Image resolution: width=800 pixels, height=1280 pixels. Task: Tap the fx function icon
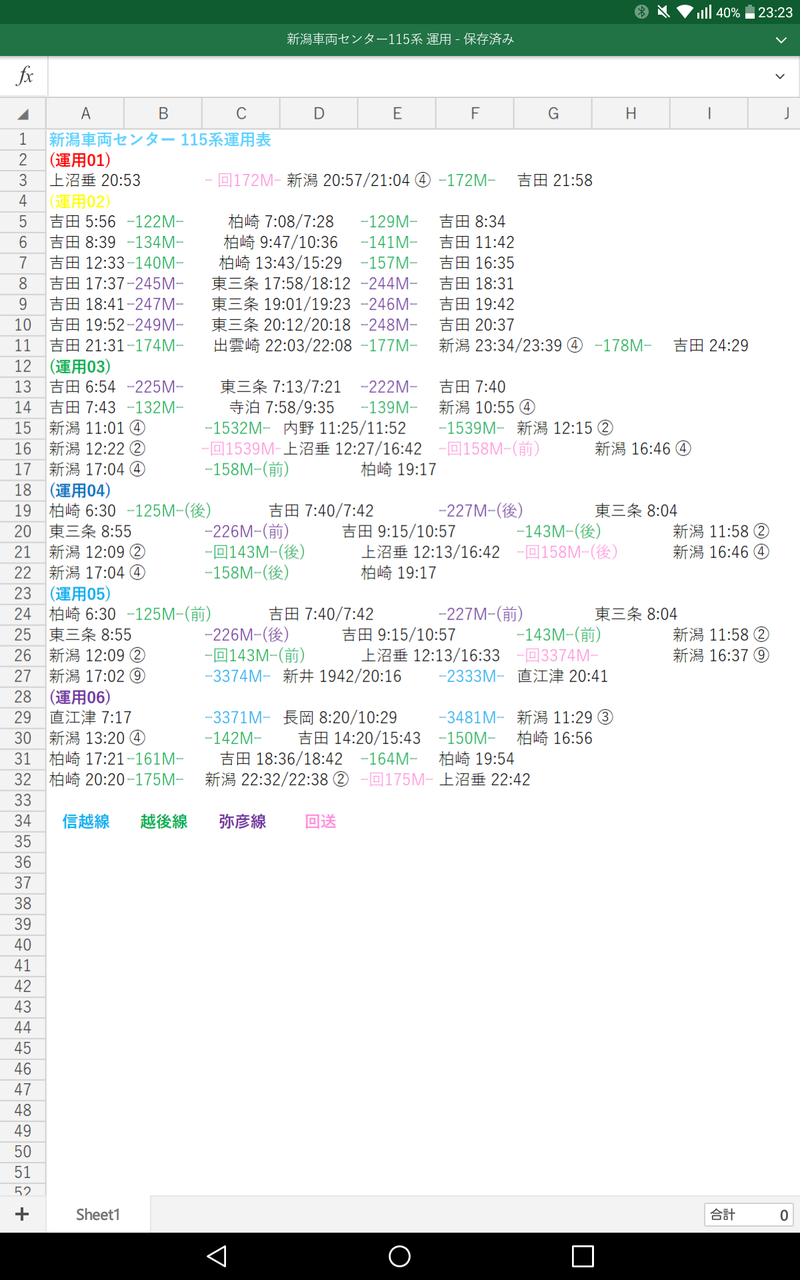25,76
